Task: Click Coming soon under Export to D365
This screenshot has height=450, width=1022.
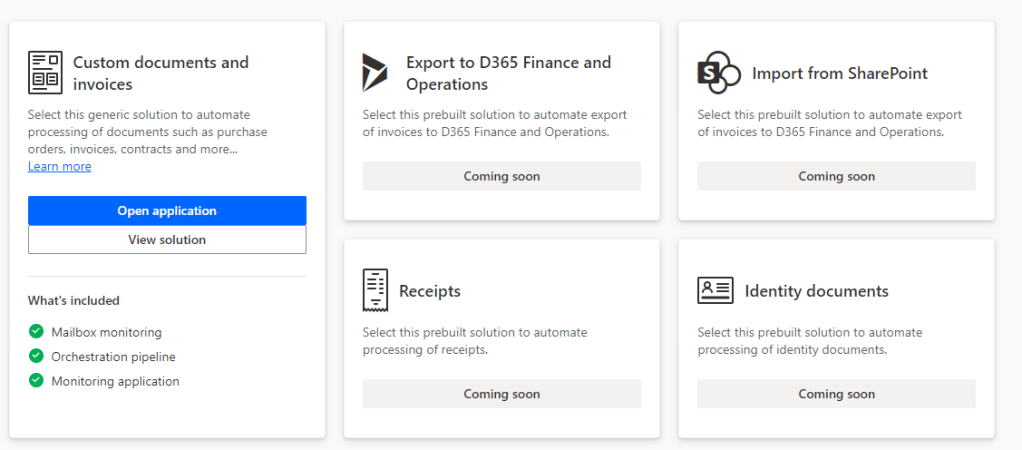Action: (x=501, y=177)
